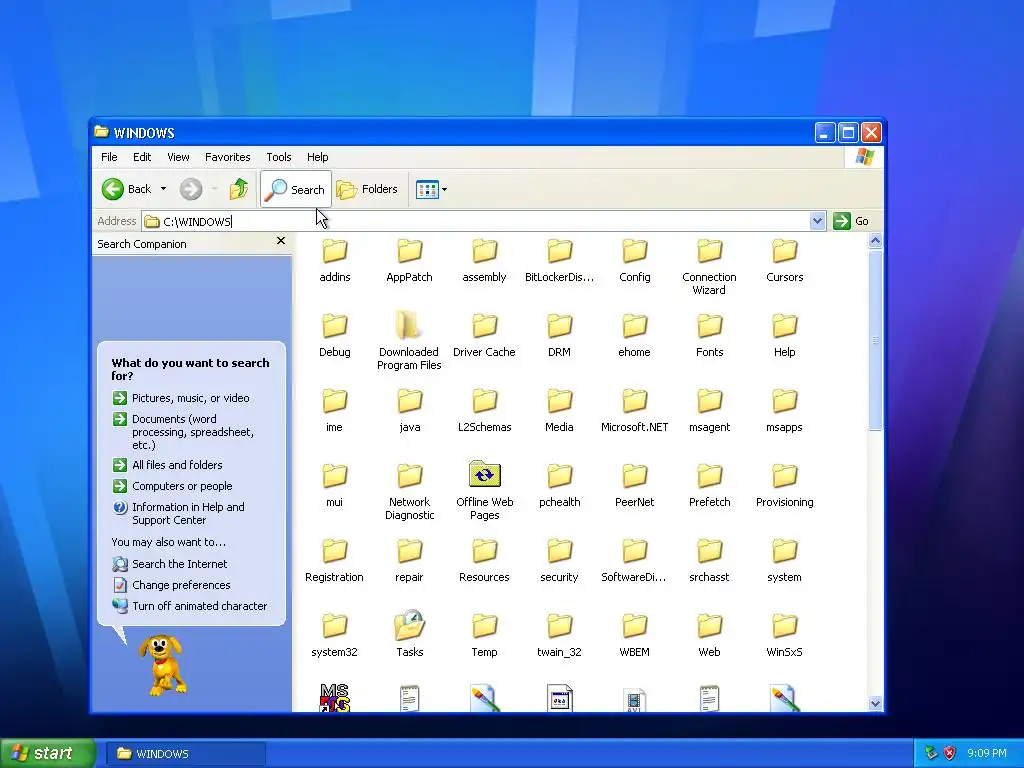Select the system32 folder
Image resolution: width=1024 pixels, height=768 pixels.
(x=334, y=635)
